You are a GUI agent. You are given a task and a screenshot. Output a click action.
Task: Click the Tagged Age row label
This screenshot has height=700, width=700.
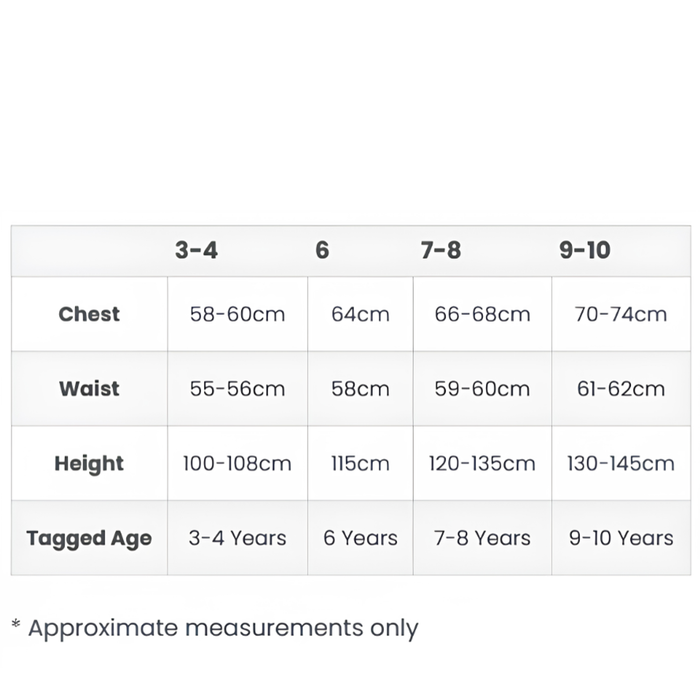89,538
